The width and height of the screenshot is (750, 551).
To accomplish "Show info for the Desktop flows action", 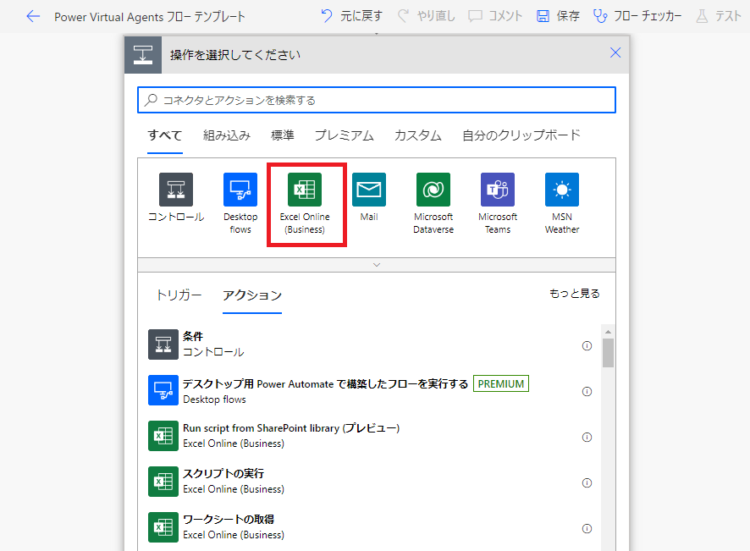I will click(x=587, y=392).
